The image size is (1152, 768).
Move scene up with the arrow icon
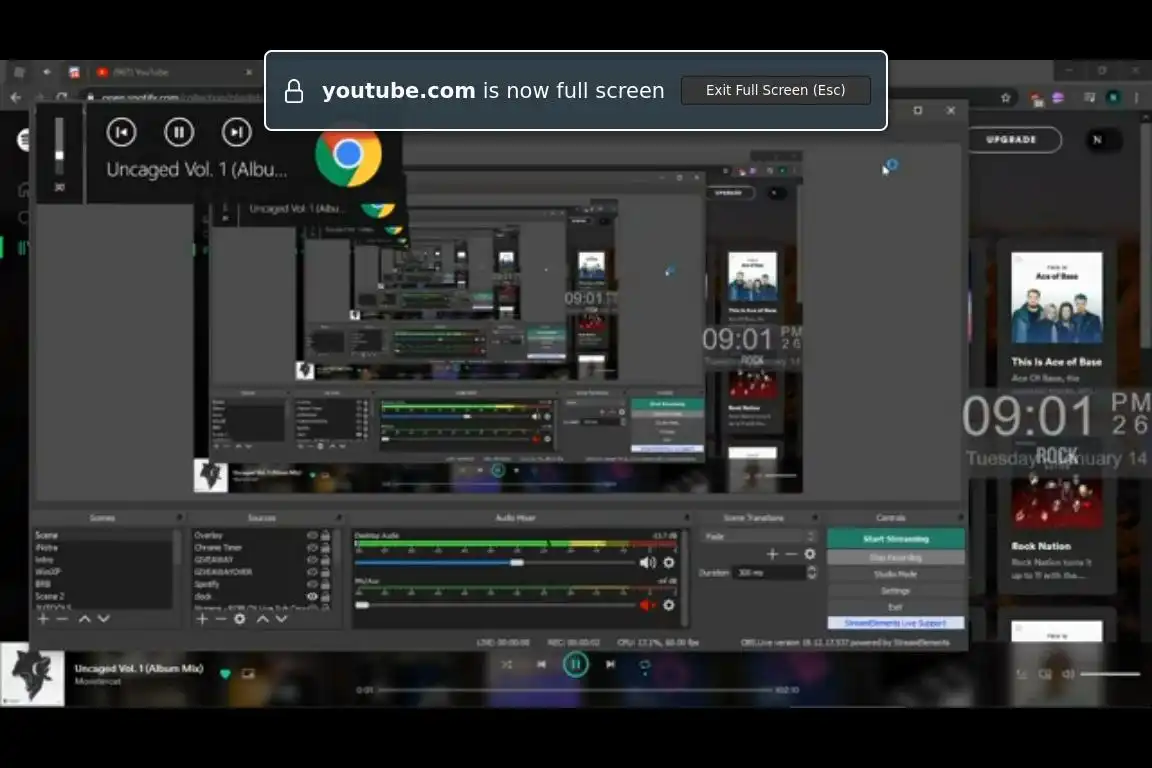point(84,619)
